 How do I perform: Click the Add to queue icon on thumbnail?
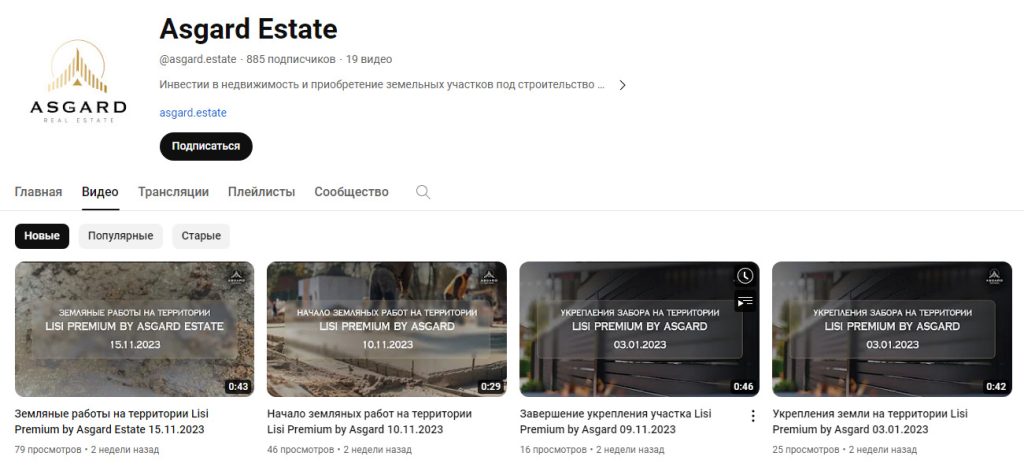pyautogui.click(x=745, y=301)
